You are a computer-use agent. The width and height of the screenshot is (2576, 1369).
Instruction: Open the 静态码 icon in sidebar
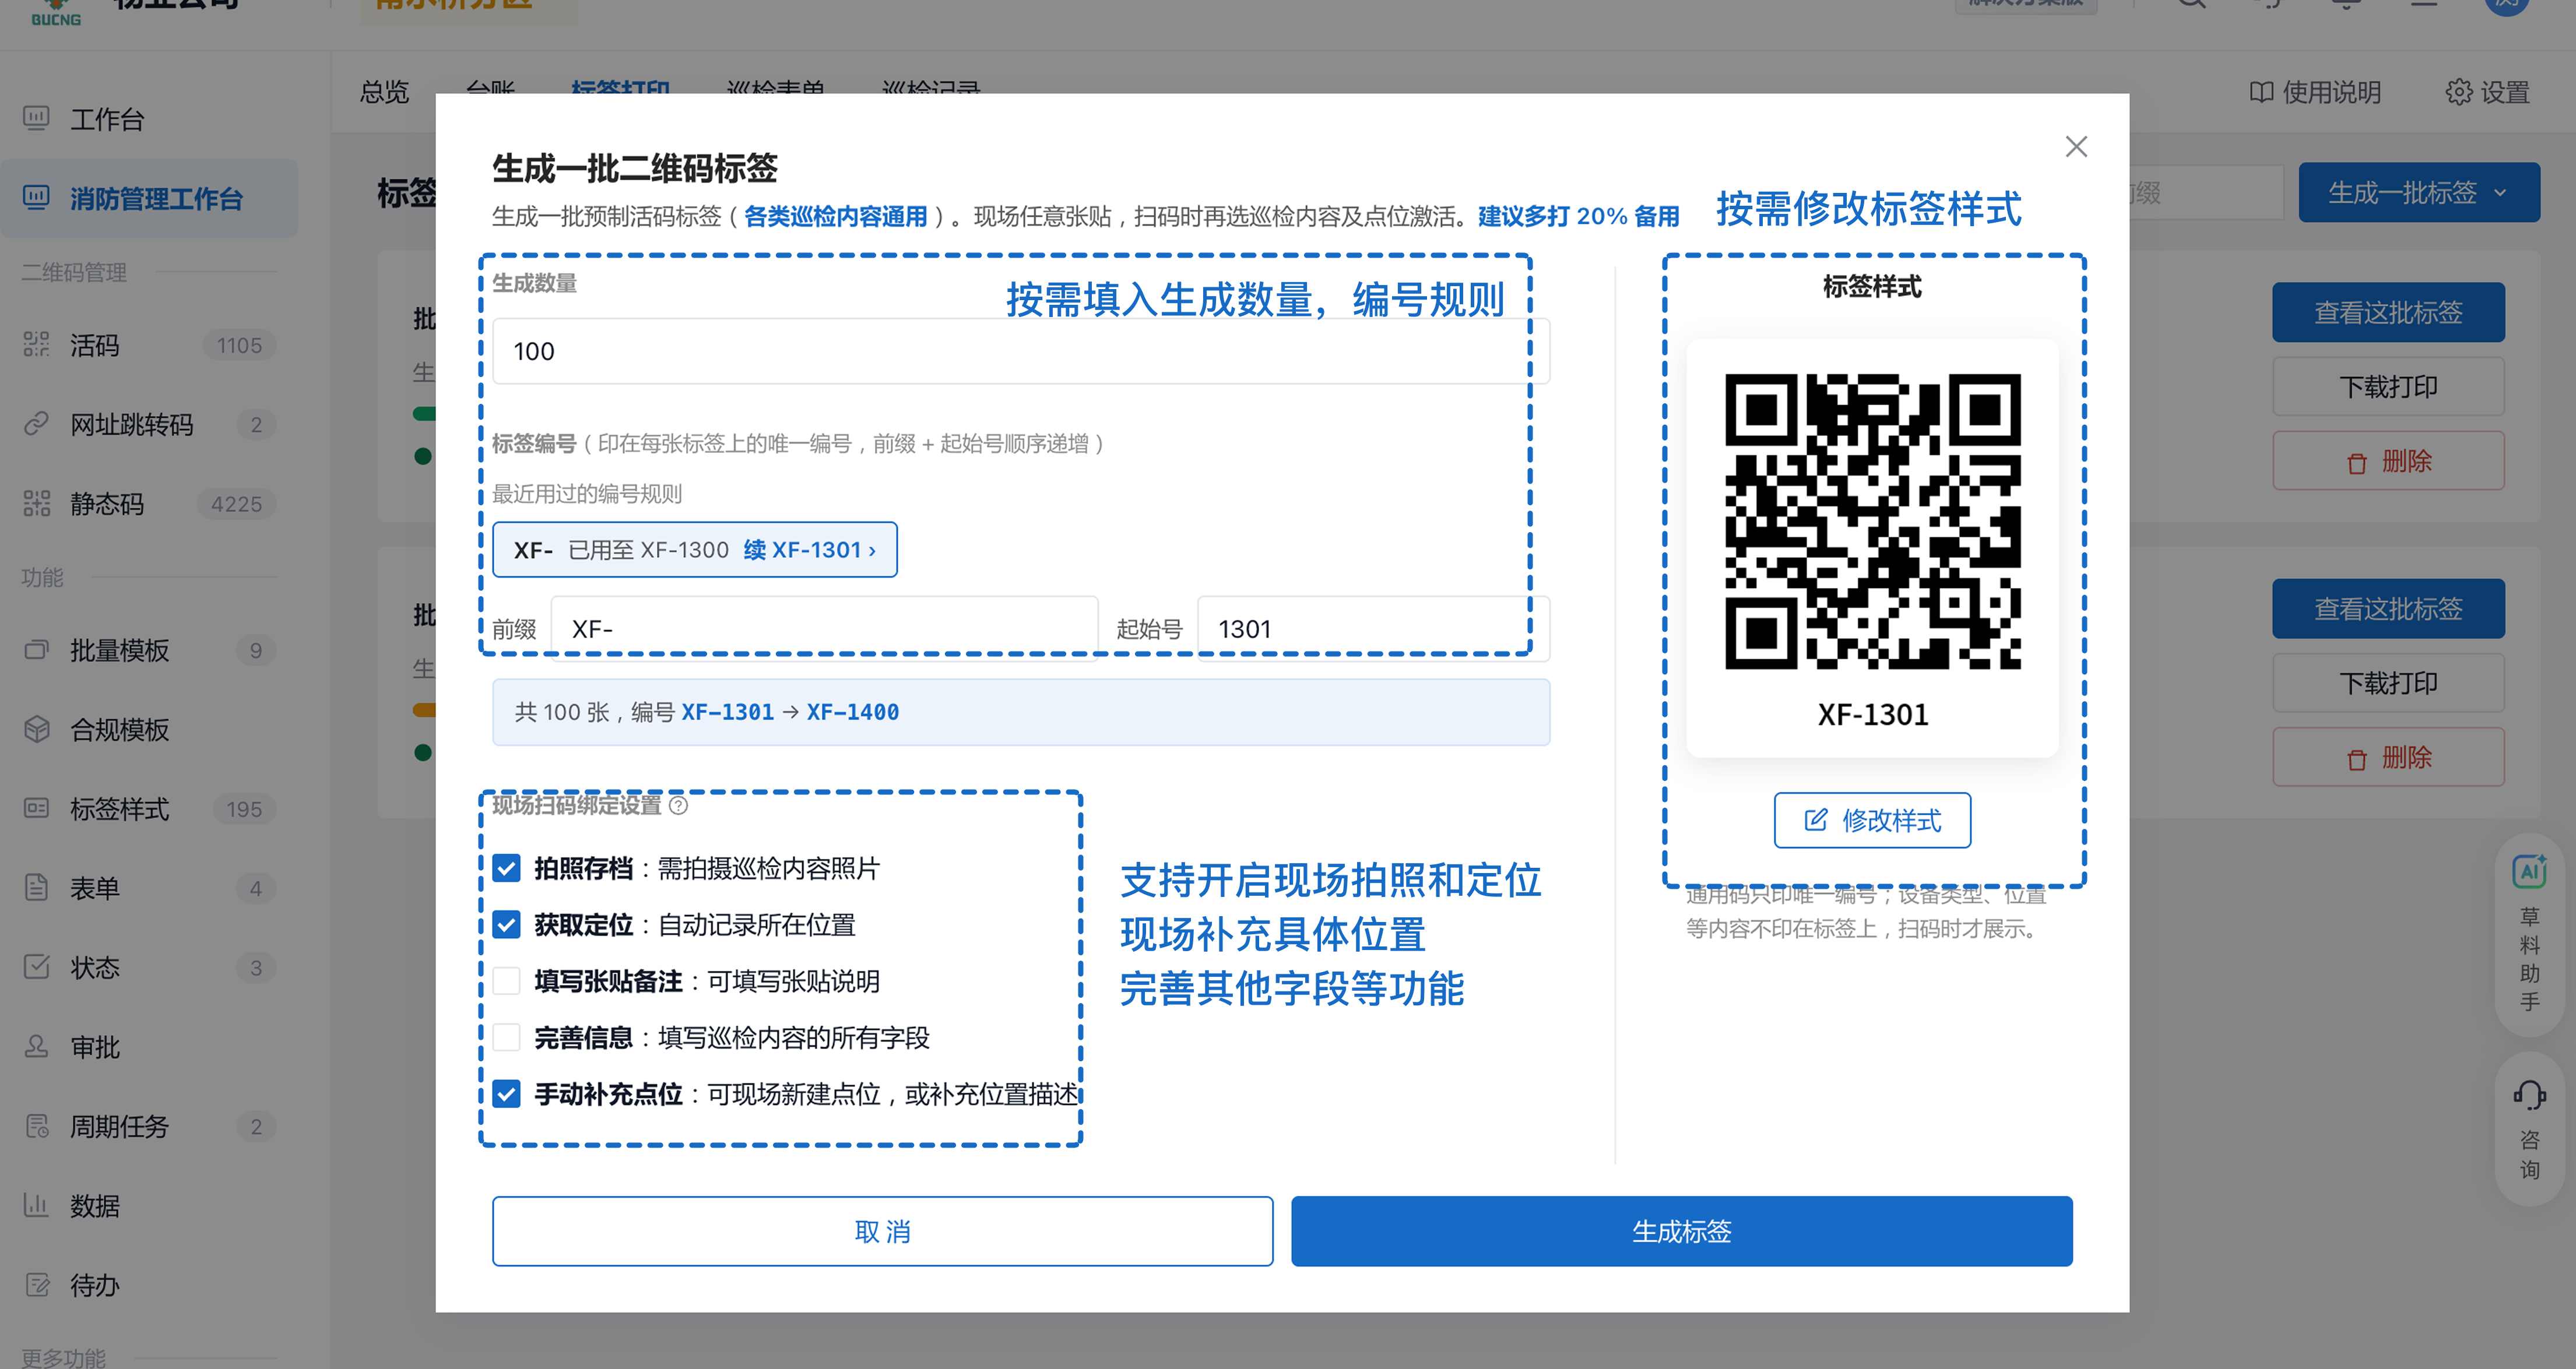click(36, 503)
